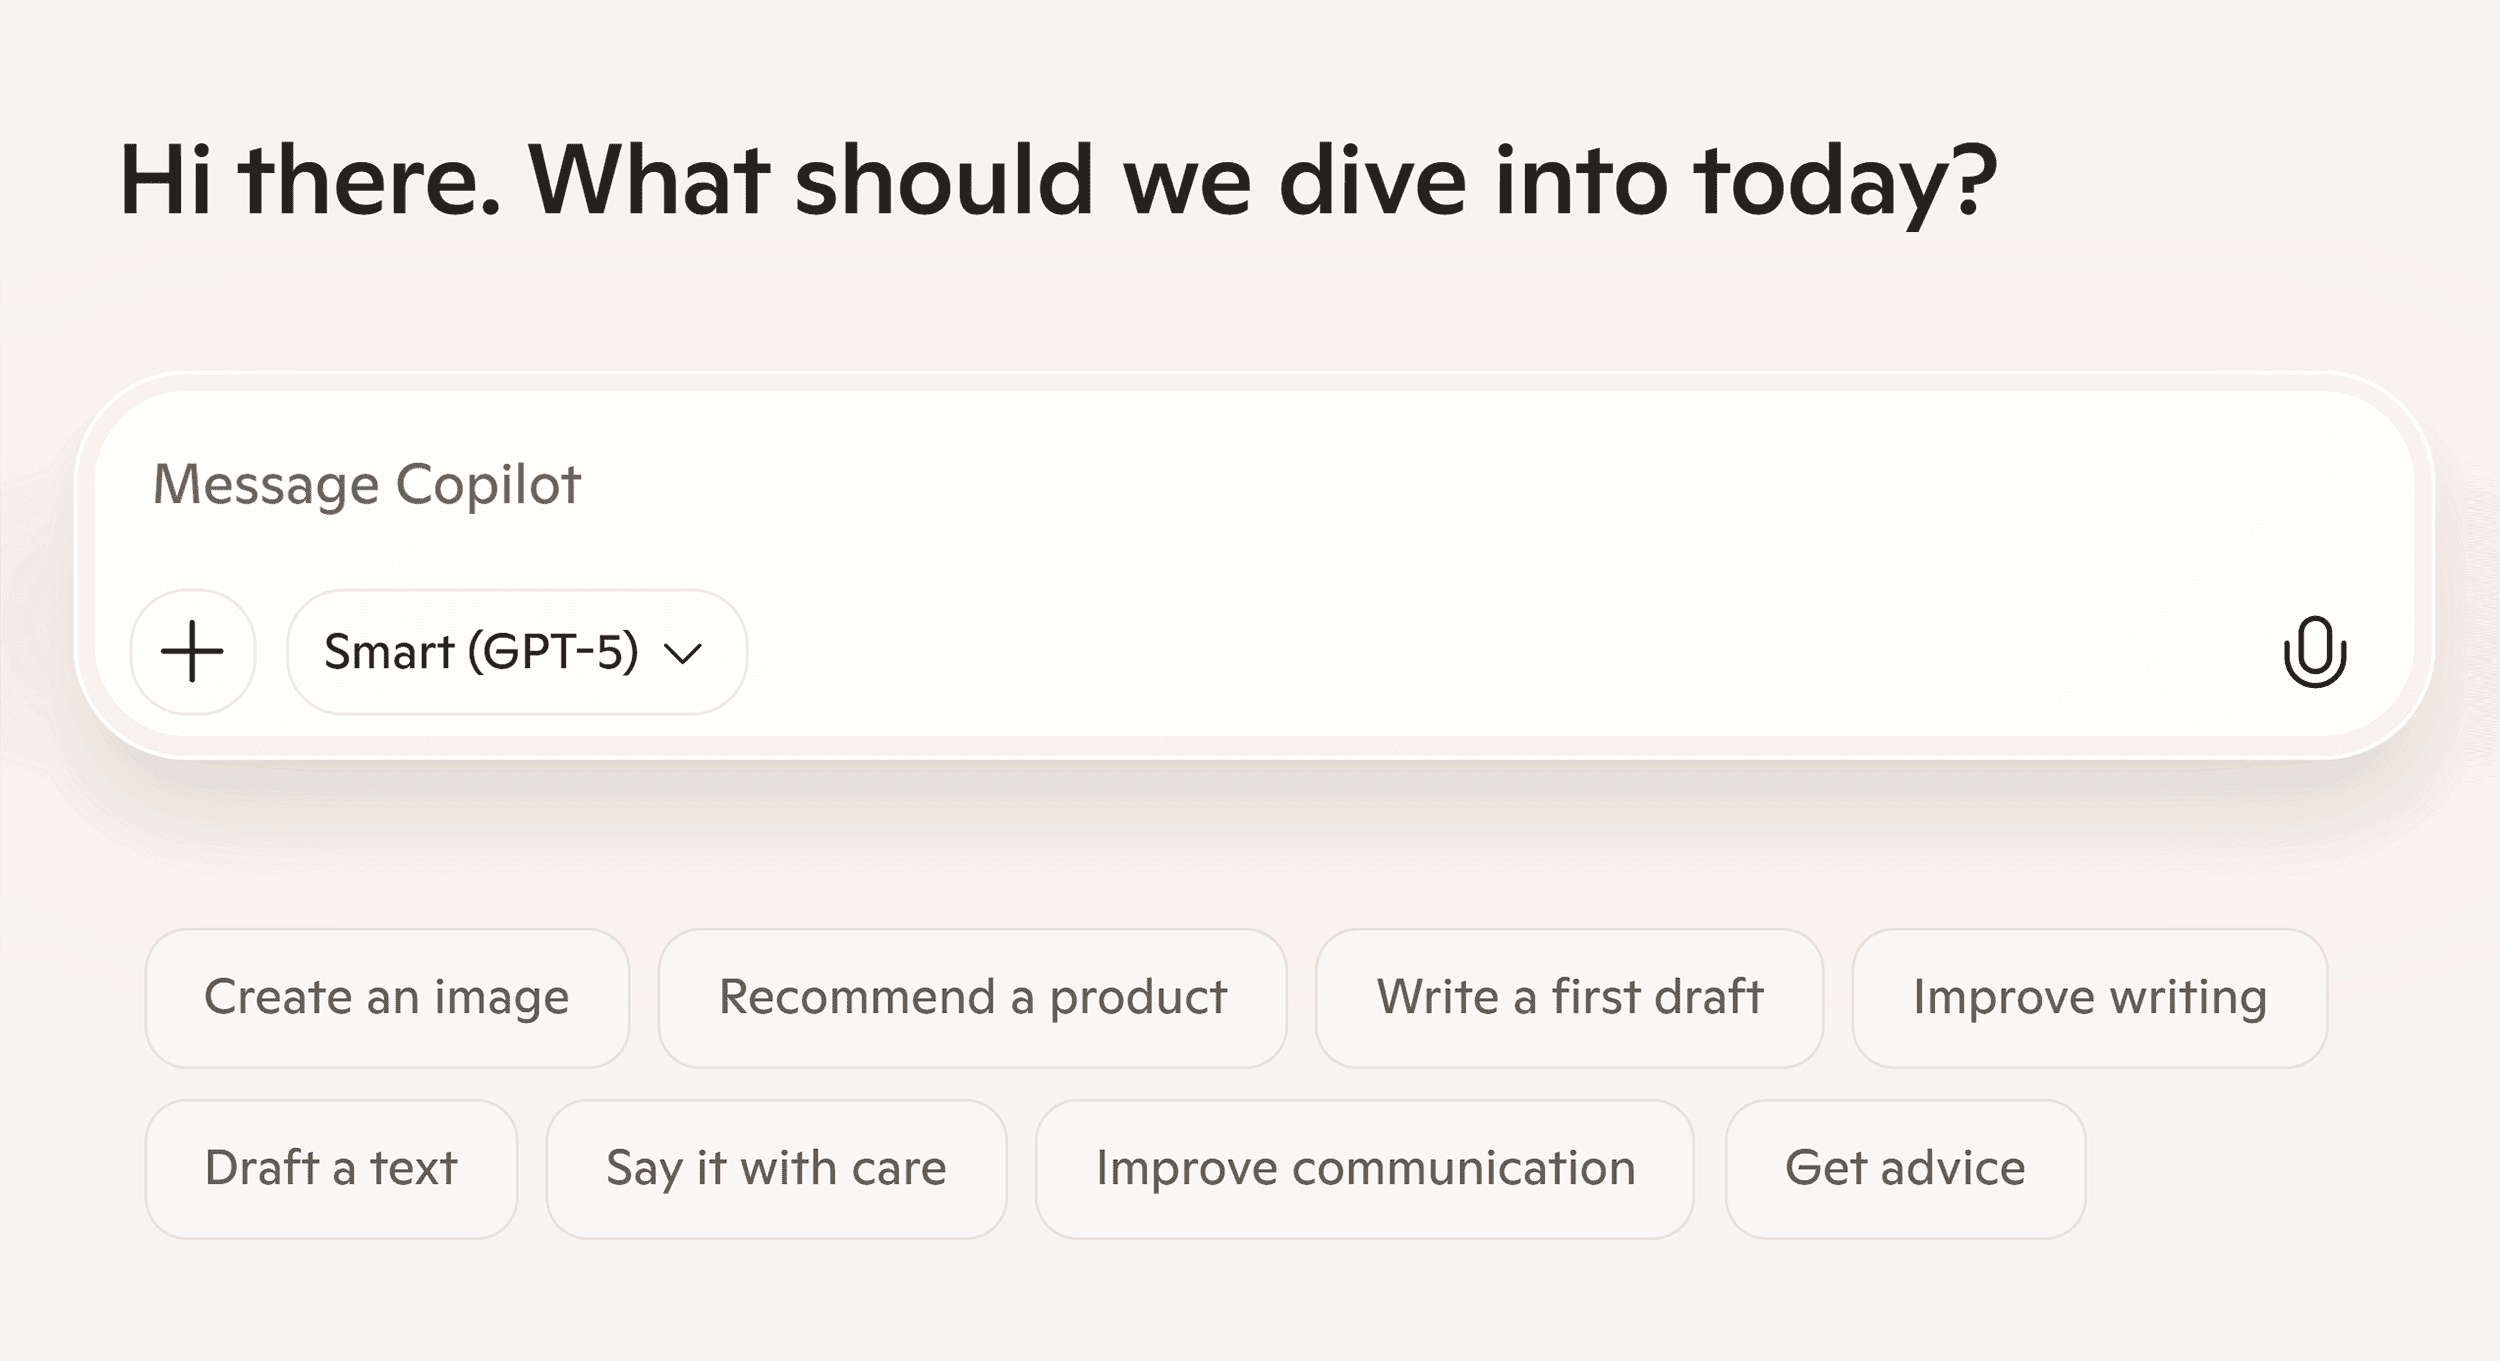The image size is (2500, 1361).
Task: Click Write a first draft
Action: coord(1570,996)
